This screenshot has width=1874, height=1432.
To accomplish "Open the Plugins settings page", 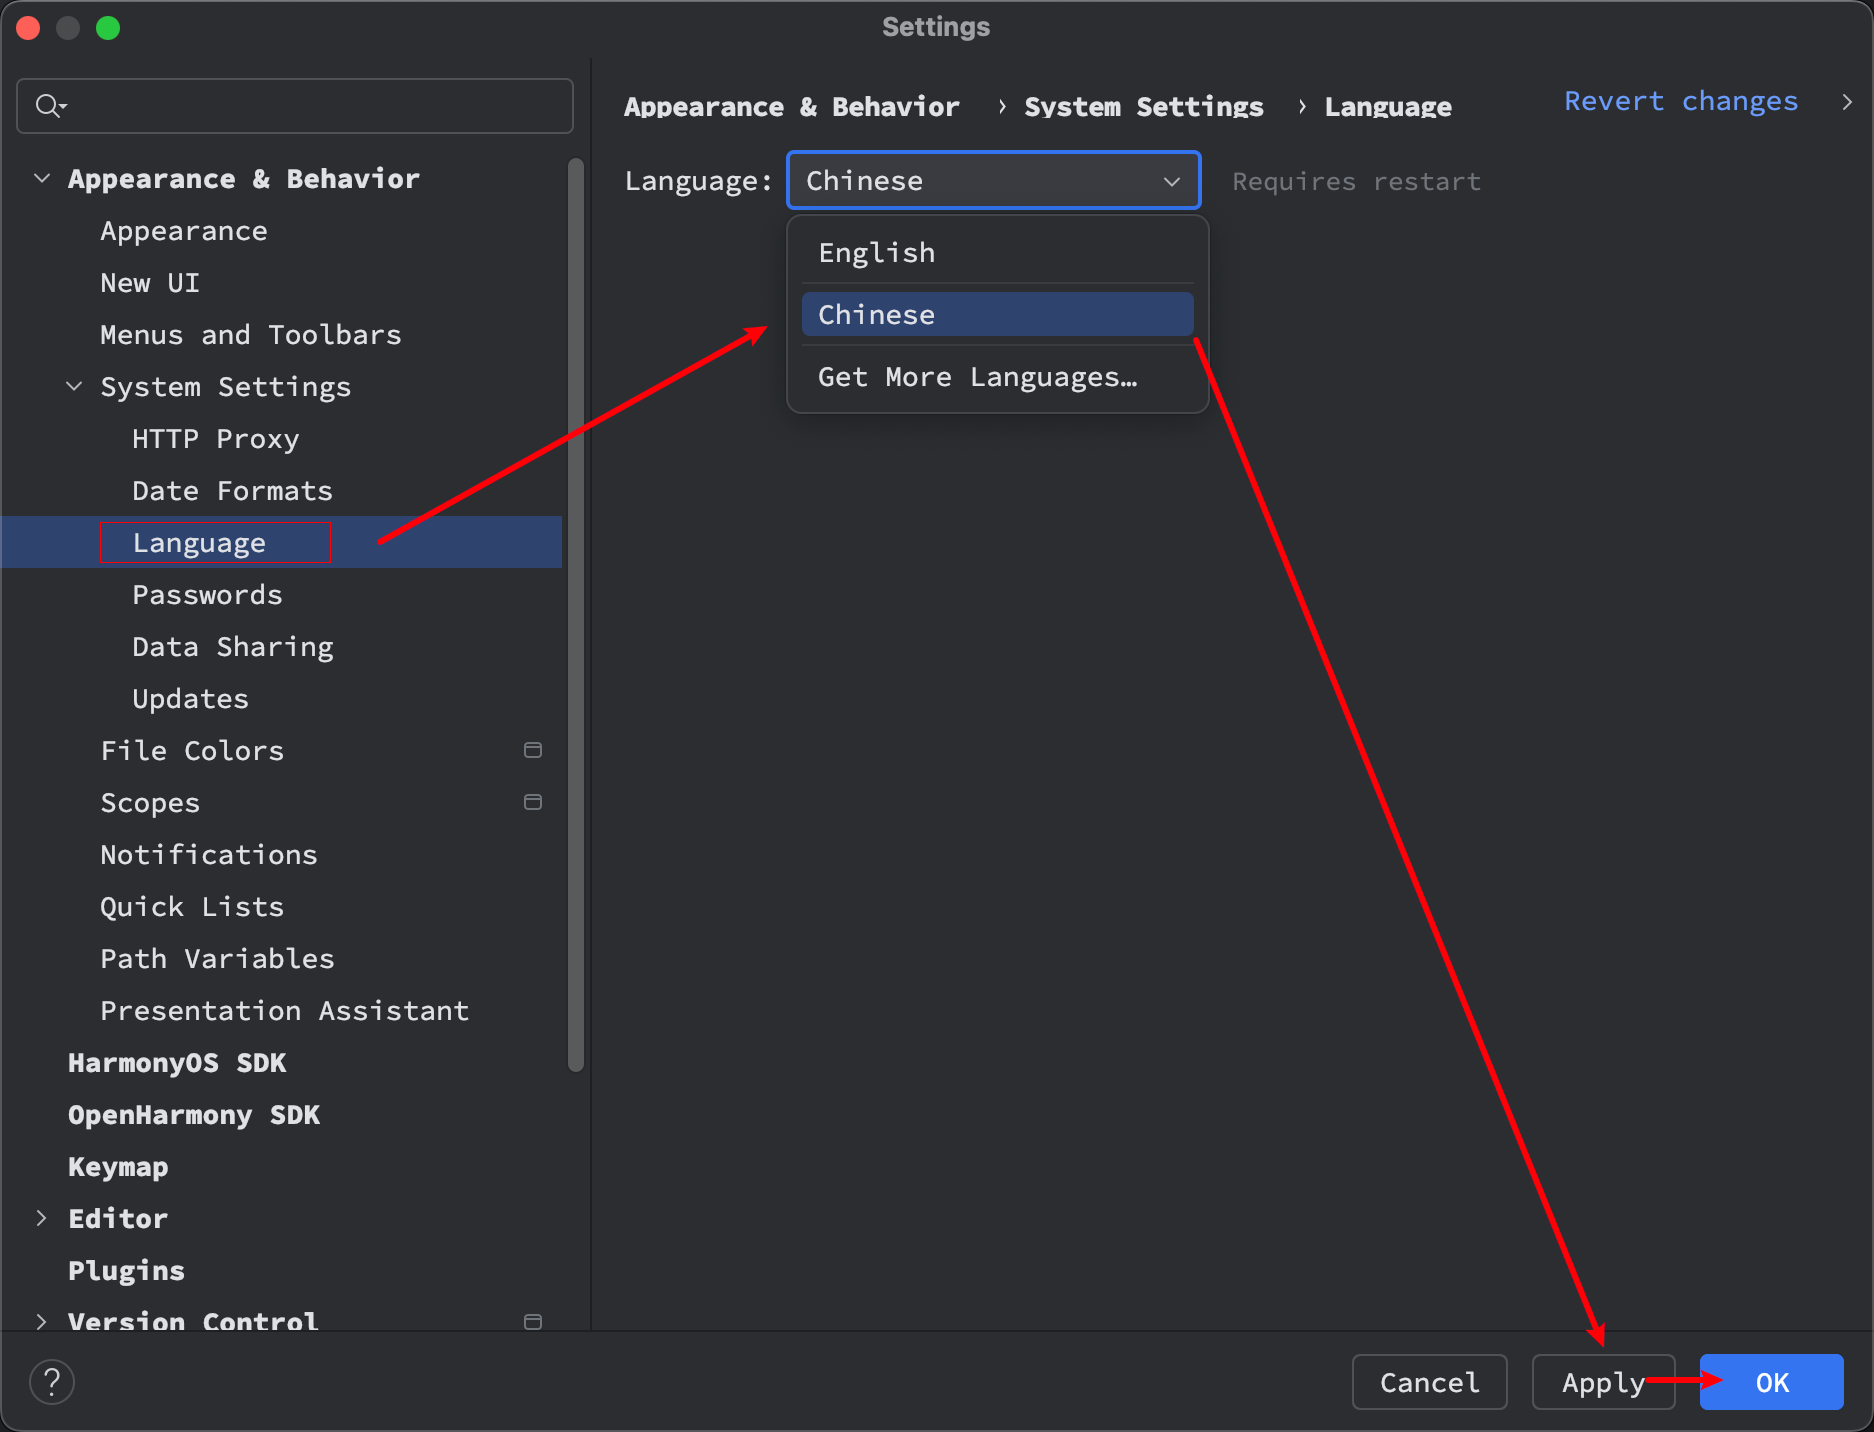I will coord(126,1271).
